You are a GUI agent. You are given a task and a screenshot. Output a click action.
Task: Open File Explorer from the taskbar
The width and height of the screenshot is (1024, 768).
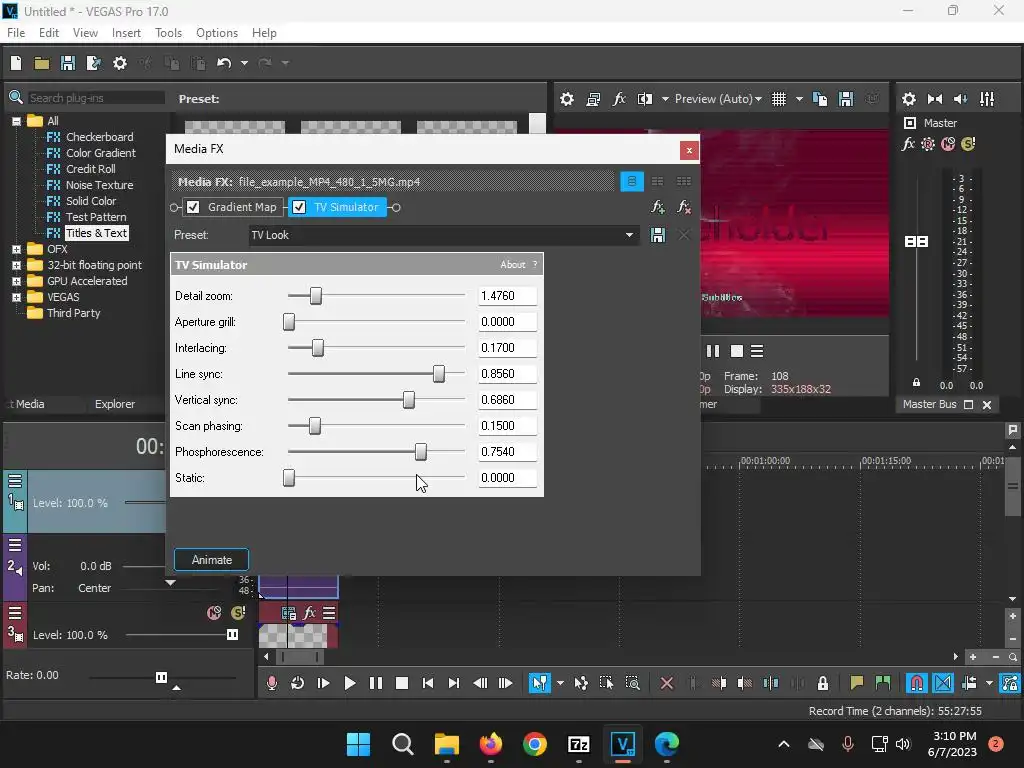447,744
